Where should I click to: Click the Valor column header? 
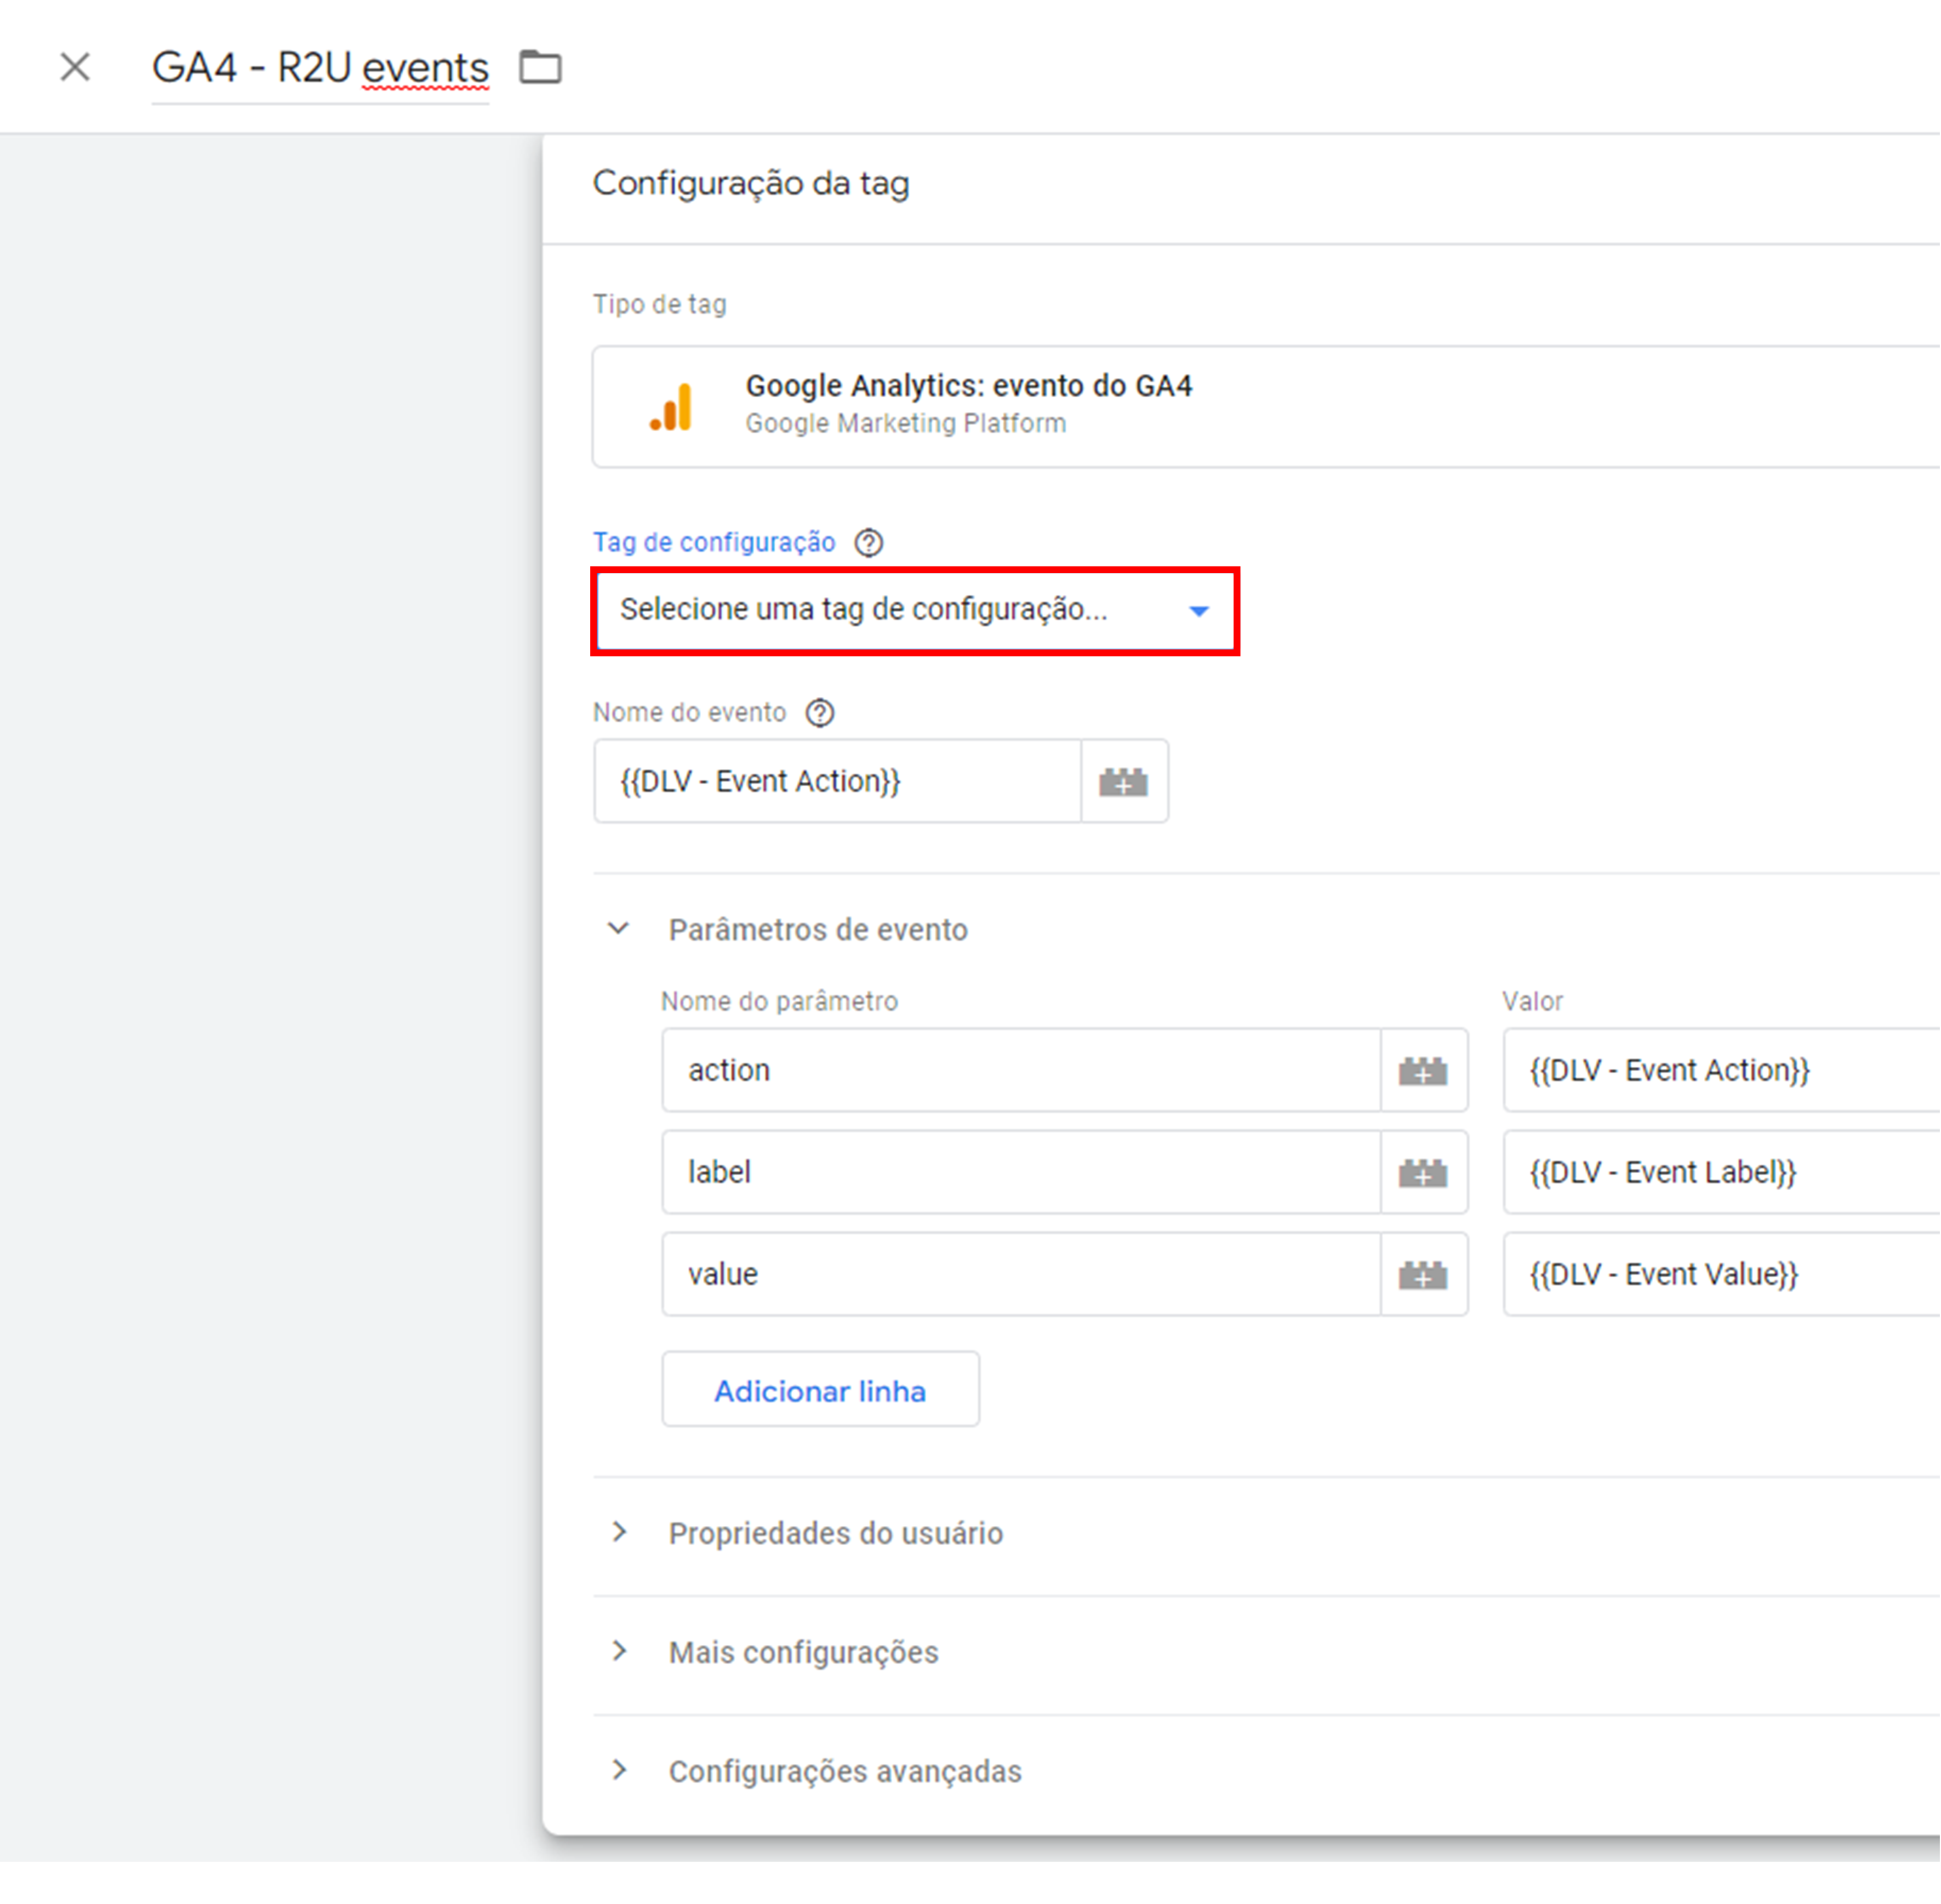(x=1533, y=1001)
